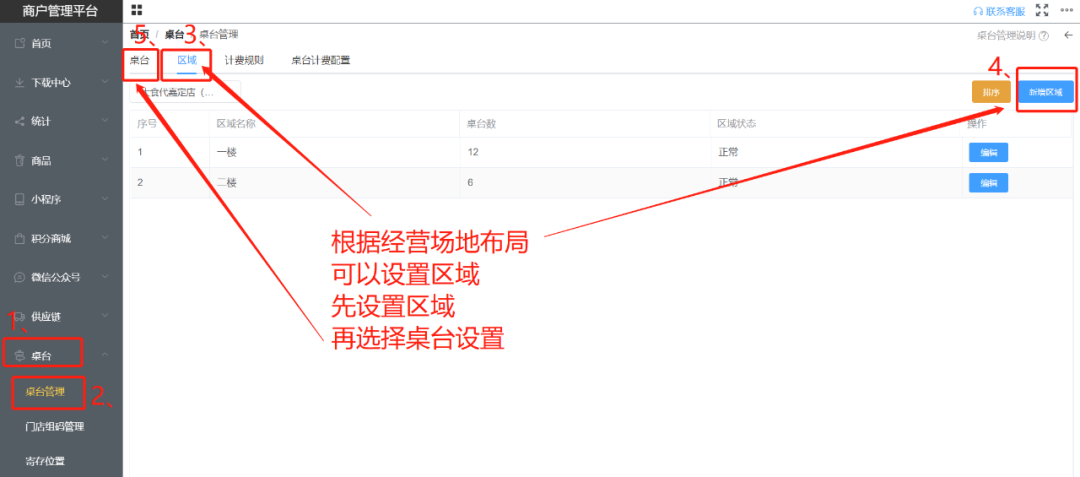Click the 二楼 area name cell
Screen dimensions: 1080x477
point(227,182)
